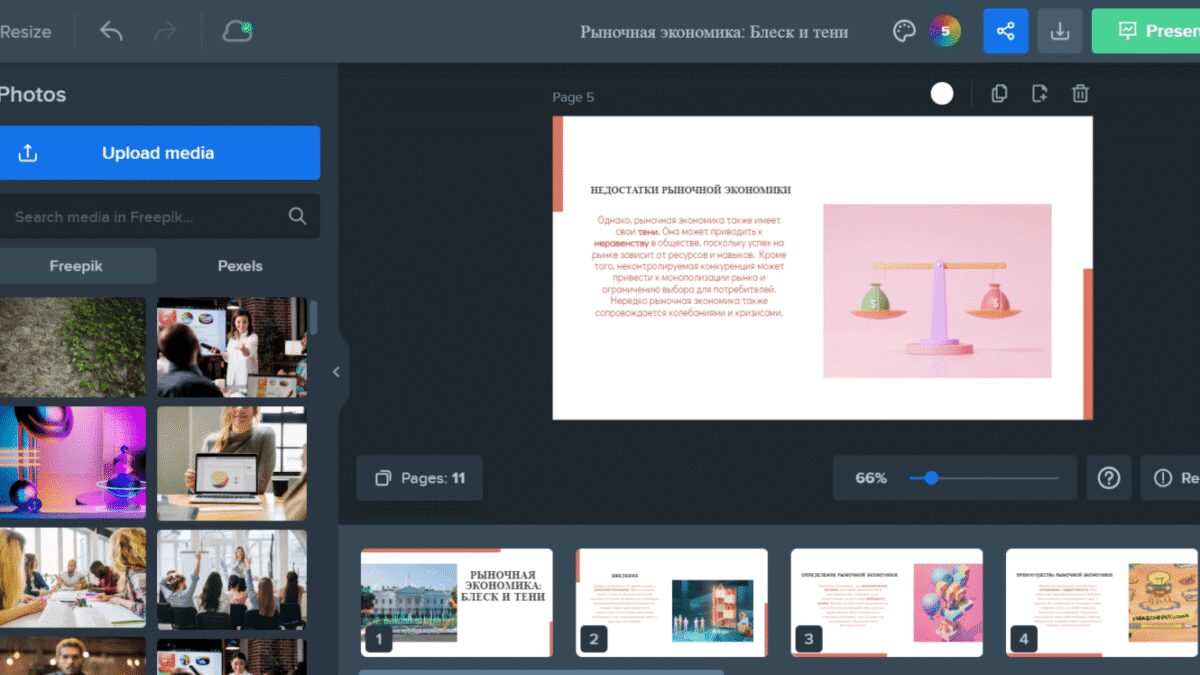The height and width of the screenshot is (675, 1200).
Task: Switch to the Freepik tab
Action: point(76,266)
